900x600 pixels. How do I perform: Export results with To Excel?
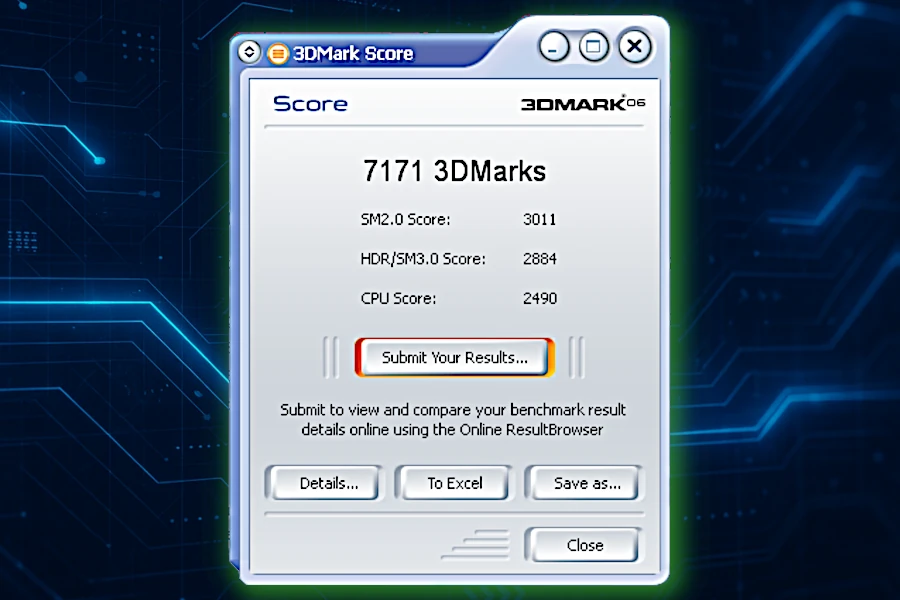pos(454,483)
